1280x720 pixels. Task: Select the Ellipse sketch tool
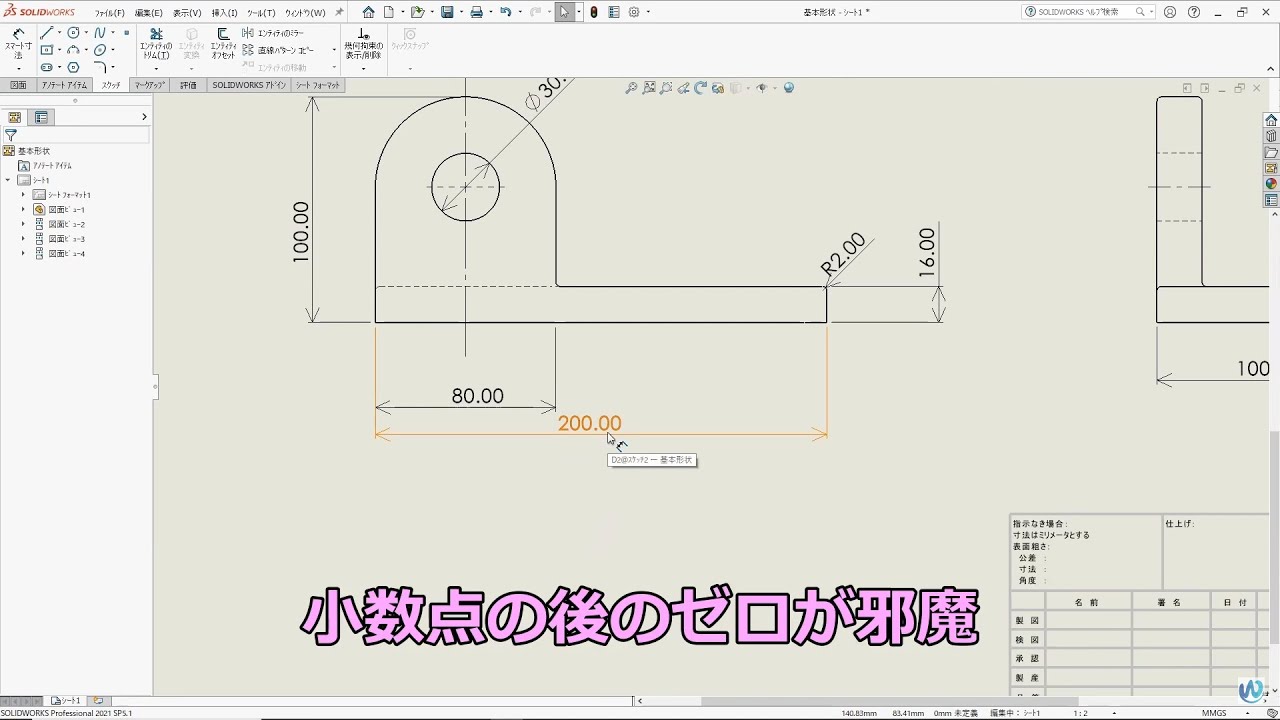pos(100,50)
